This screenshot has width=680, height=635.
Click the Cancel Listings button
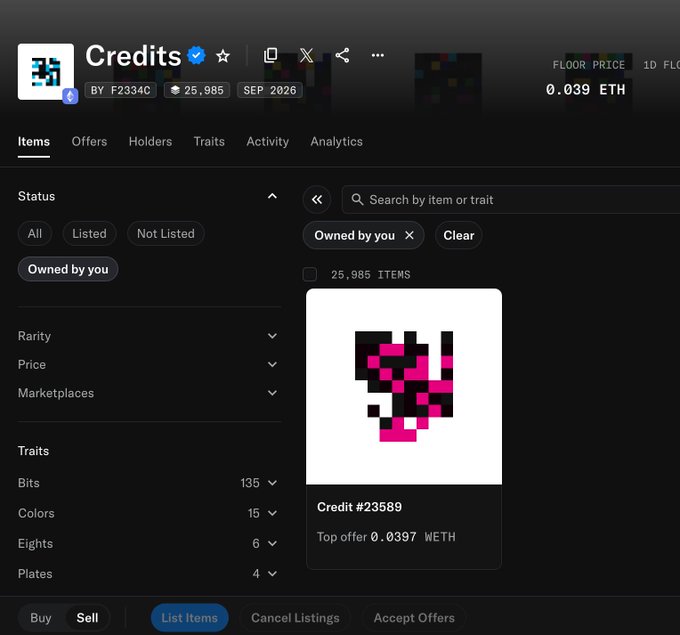click(x=295, y=618)
